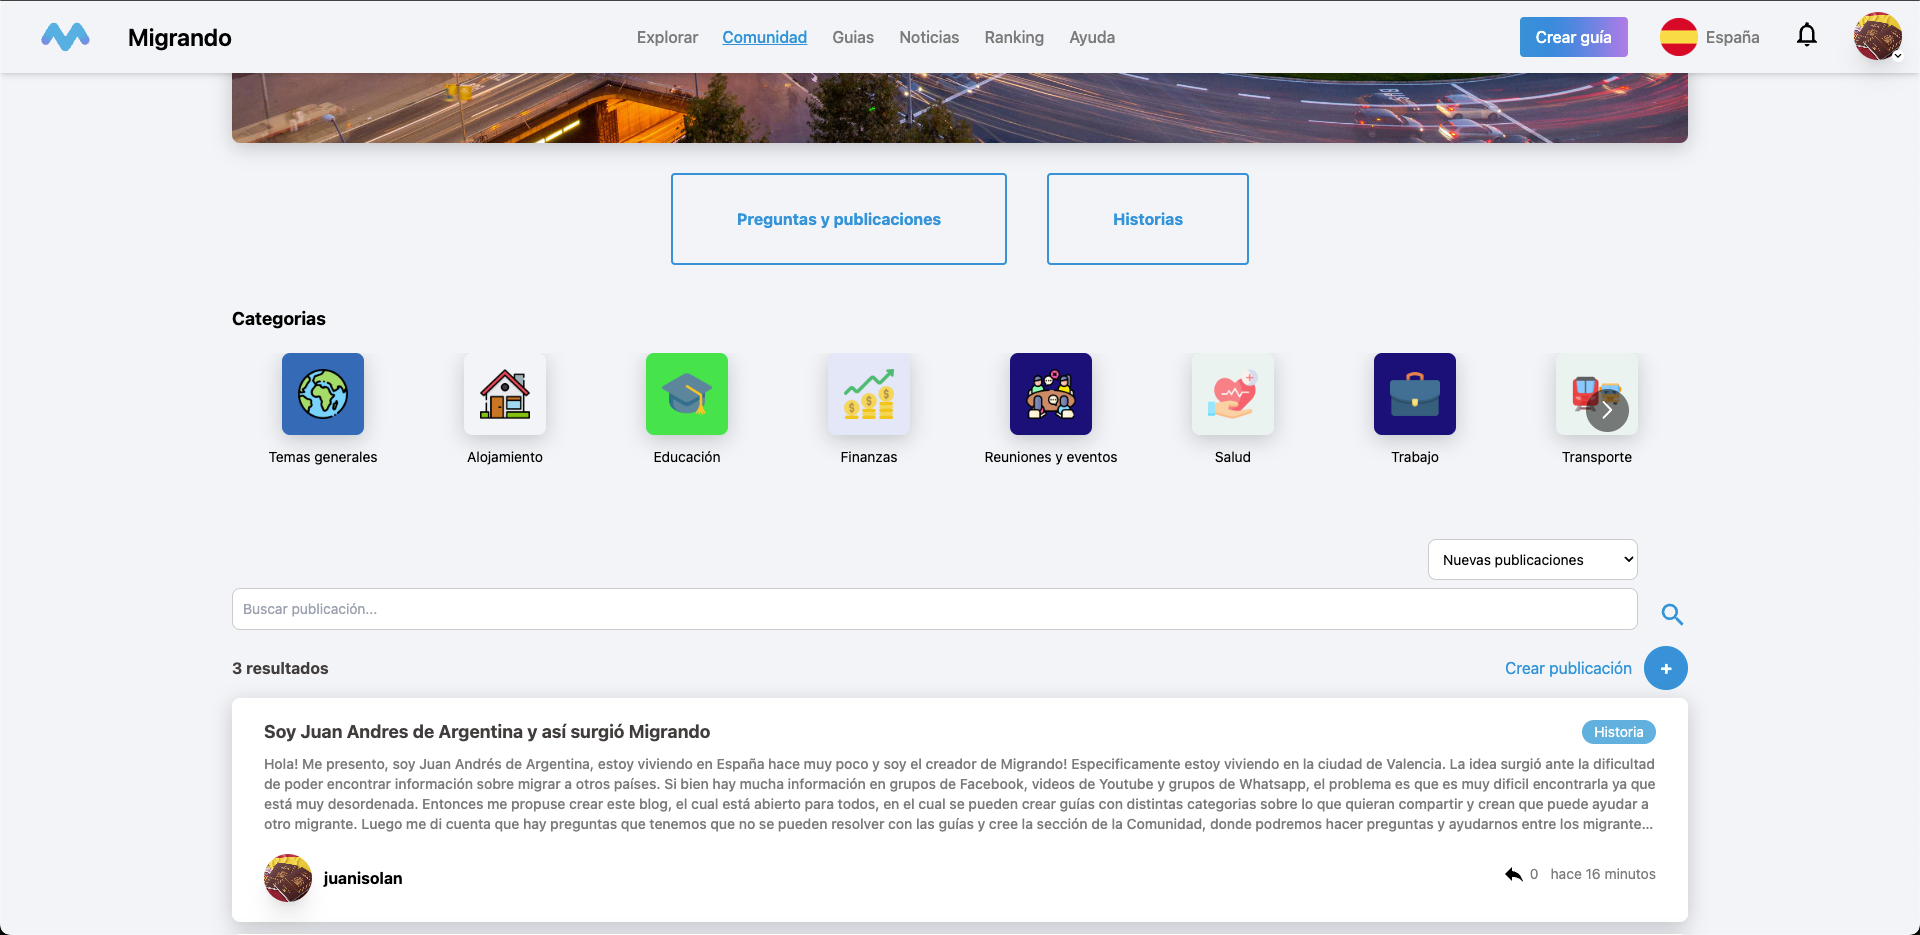This screenshot has height=935, width=1920.
Task: Go to the Explorar menu item
Action: (x=667, y=37)
